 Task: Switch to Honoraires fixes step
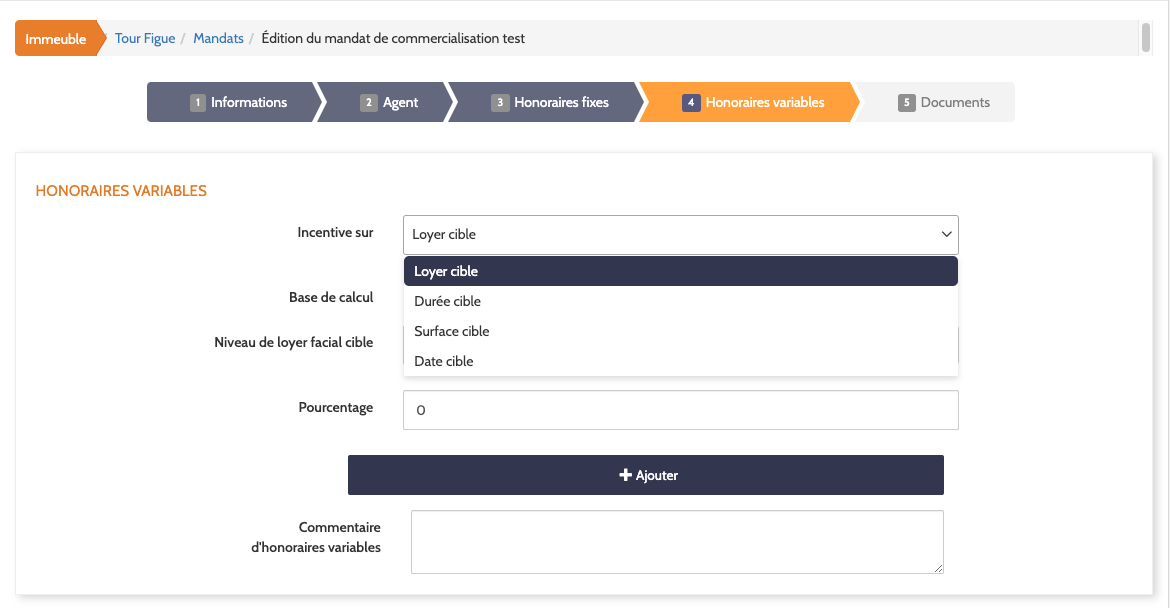tap(561, 103)
